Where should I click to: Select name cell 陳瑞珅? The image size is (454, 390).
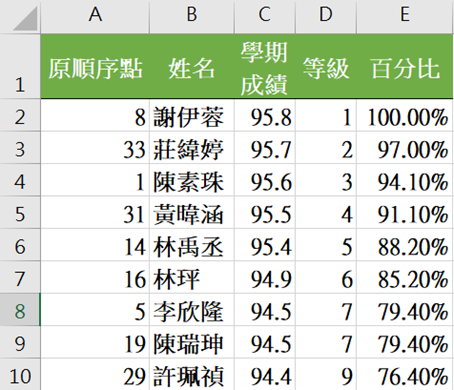(x=192, y=342)
